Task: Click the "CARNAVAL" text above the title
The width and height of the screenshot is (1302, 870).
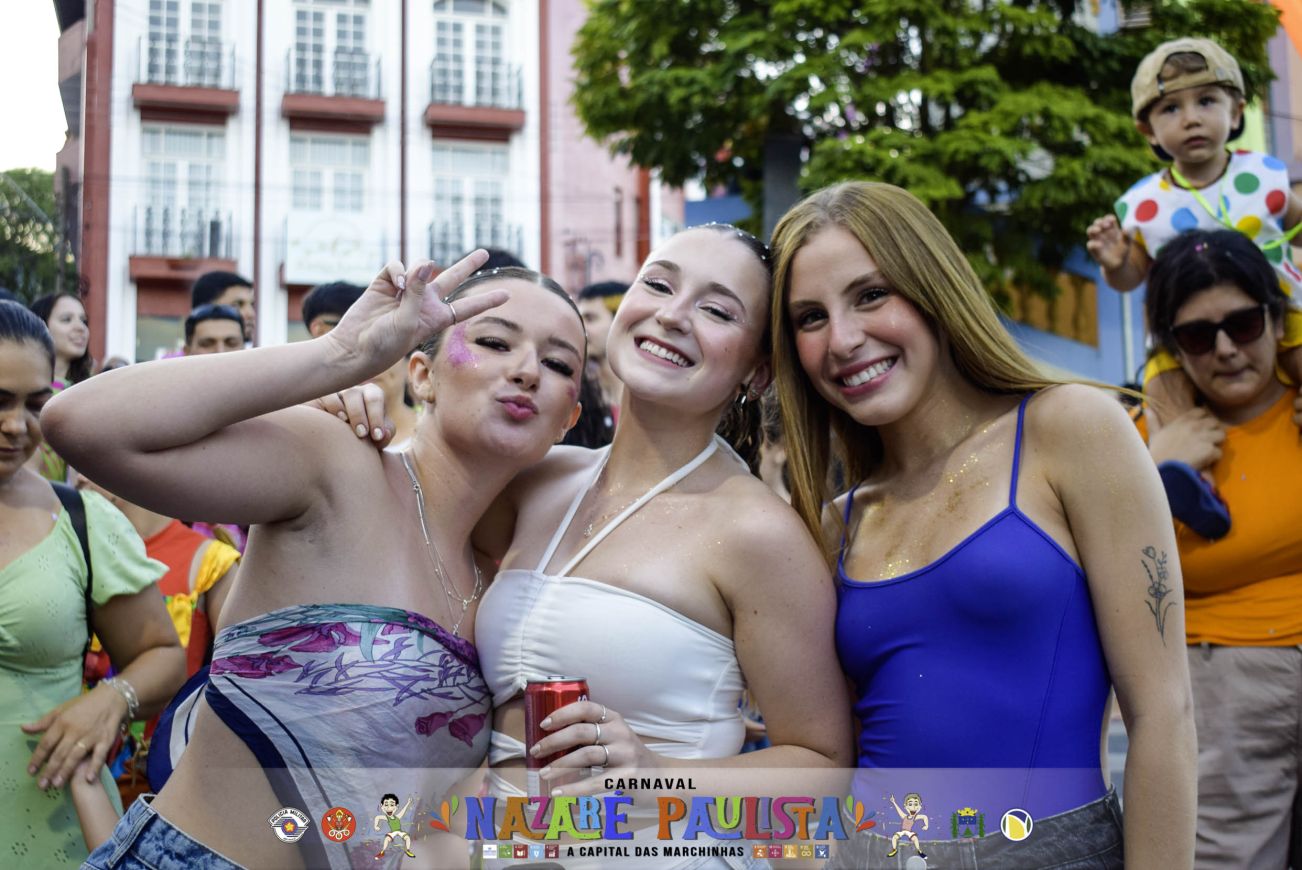Action: tap(650, 784)
